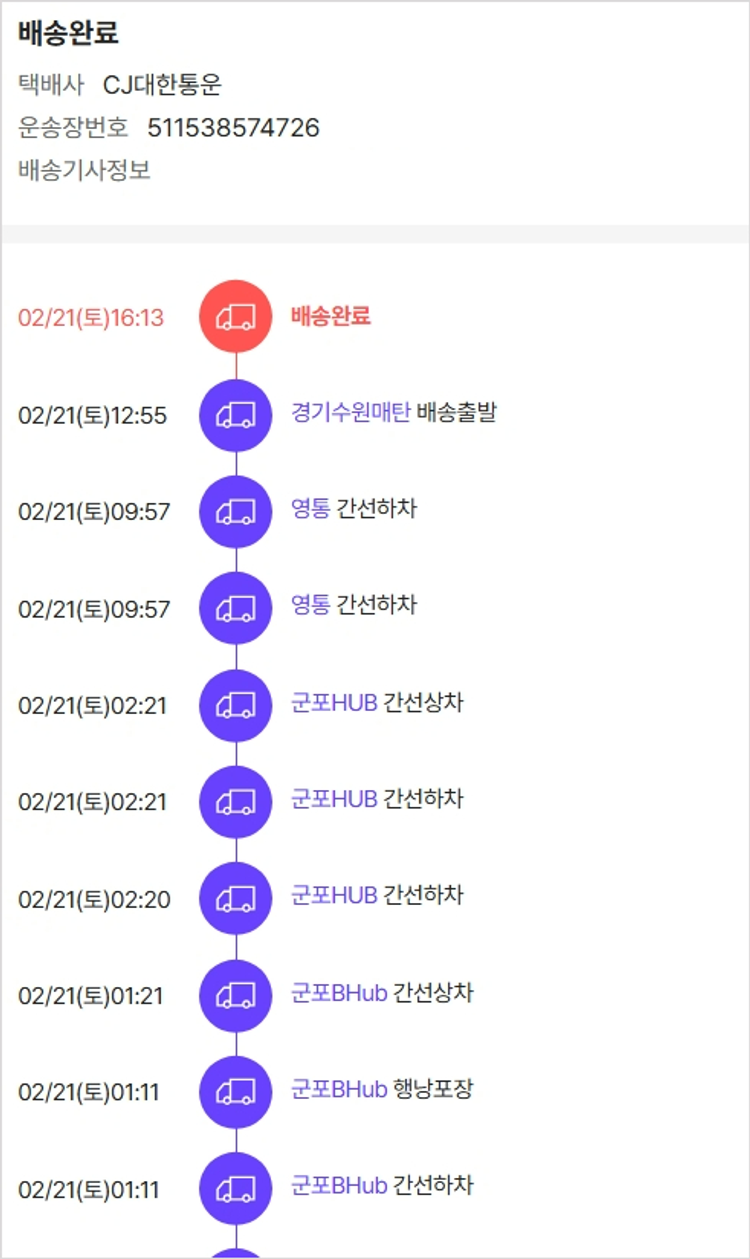Image resolution: width=750 pixels, height=1259 pixels.
Task: Open the 군포HUB link next to 간선상차
Action: point(334,702)
